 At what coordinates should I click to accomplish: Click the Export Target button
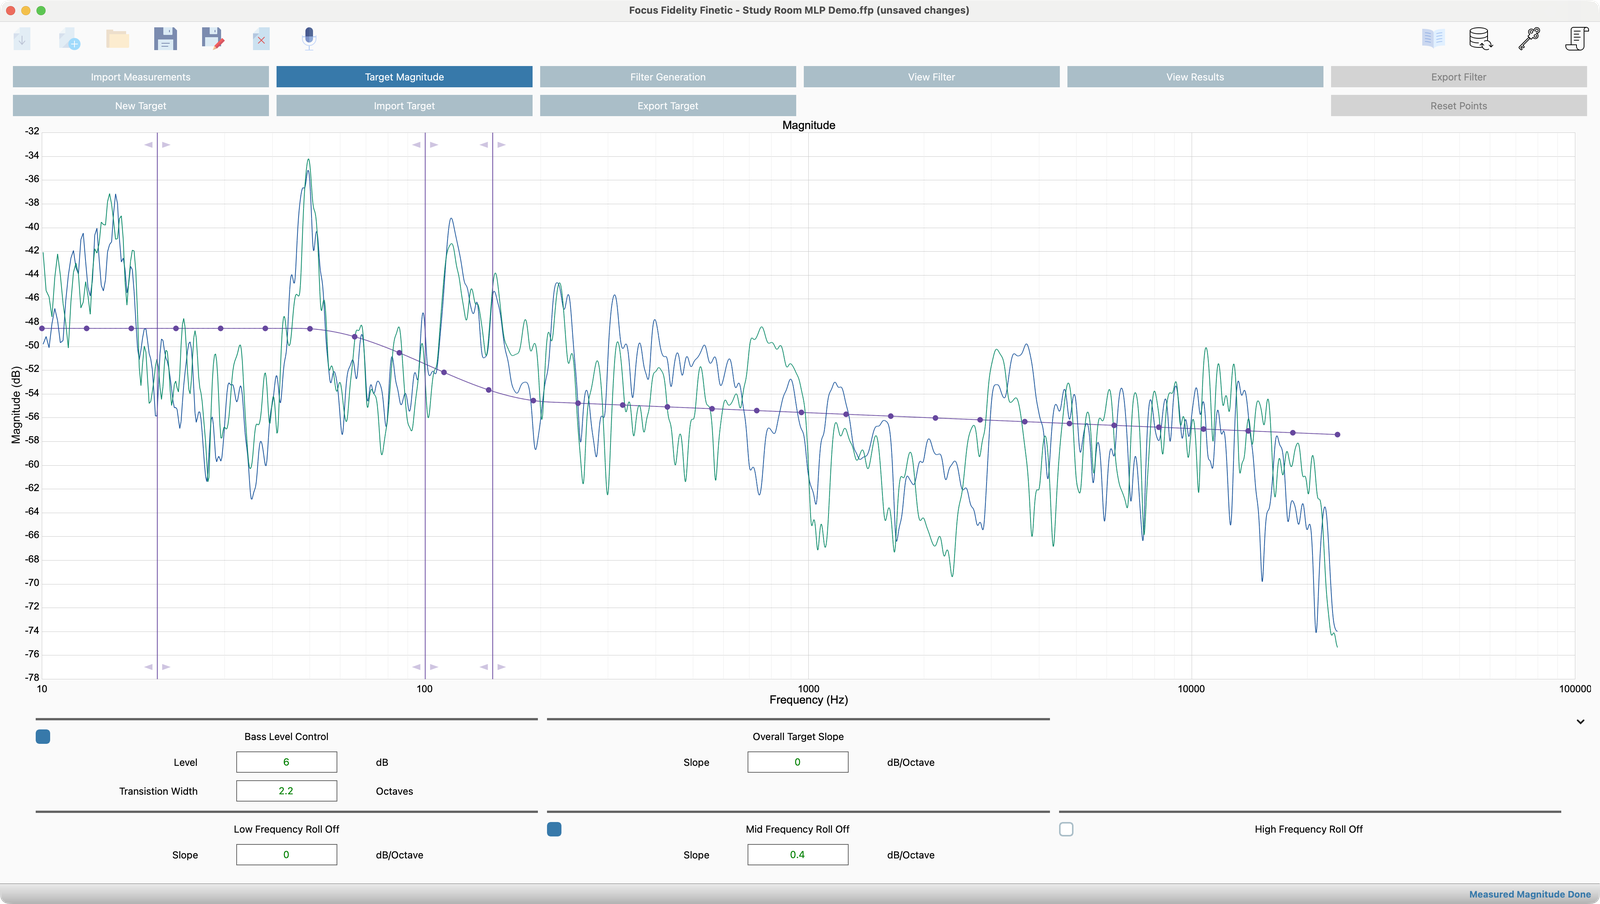[668, 106]
